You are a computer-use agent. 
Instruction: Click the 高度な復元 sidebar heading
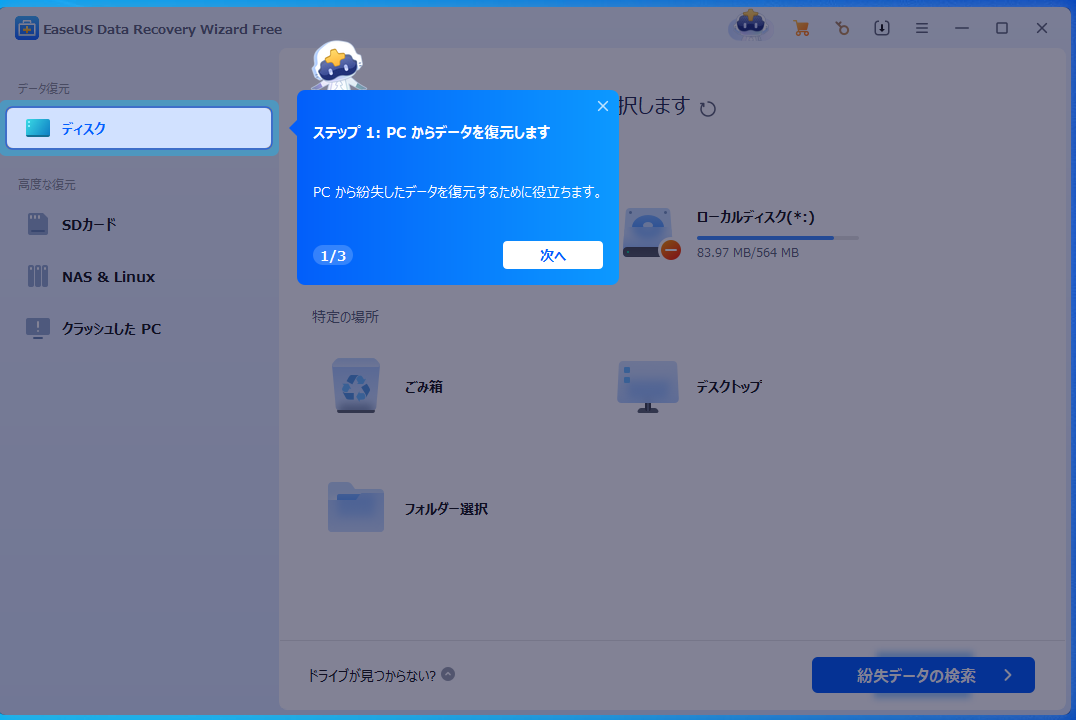[x=47, y=185]
